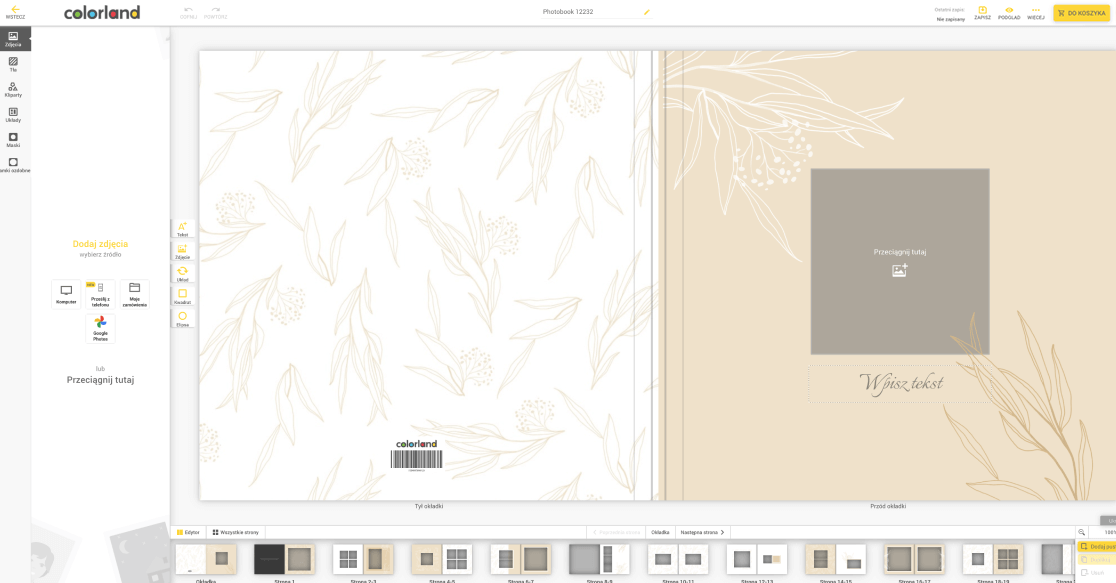This screenshot has height=583, width=1116.
Task: Open Moje zamówienia photo source
Action: [135, 294]
